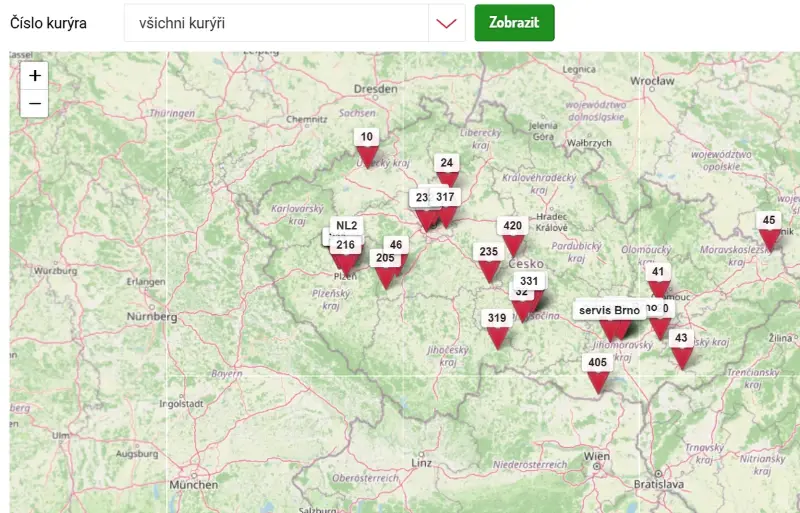Screen dimensions: 800x513
Task: Click the 'Jihočeský kraj' region label
Action: (447, 356)
